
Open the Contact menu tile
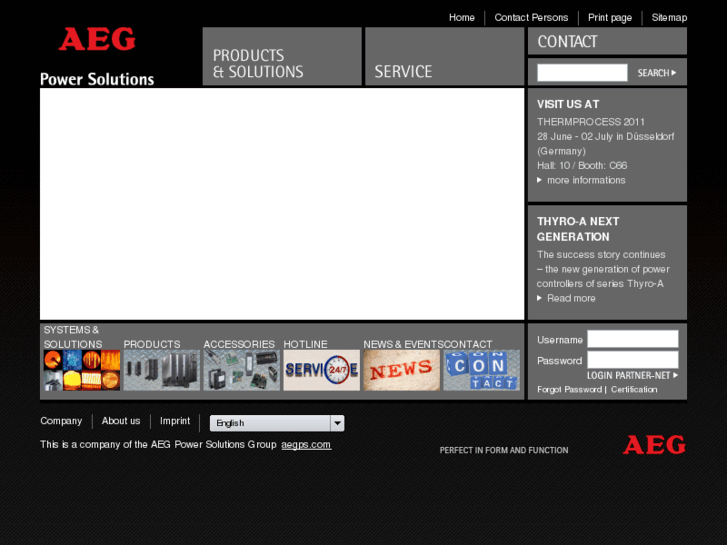click(607, 41)
